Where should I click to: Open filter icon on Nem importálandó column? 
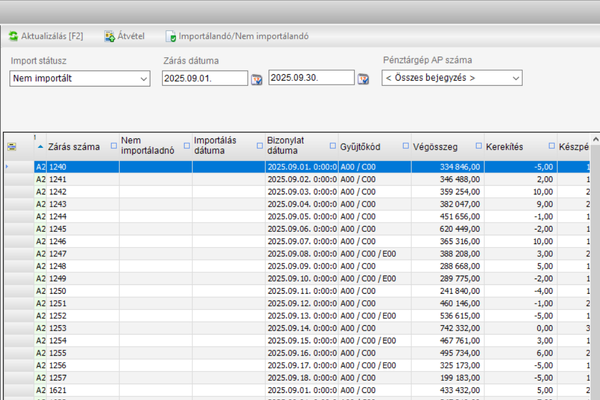tap(113, 146)
